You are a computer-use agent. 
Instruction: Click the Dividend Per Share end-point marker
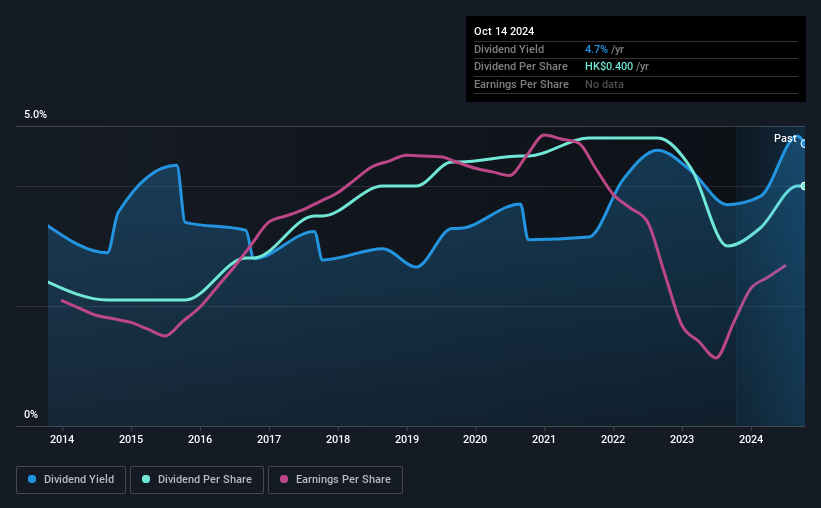pos(804,186)
